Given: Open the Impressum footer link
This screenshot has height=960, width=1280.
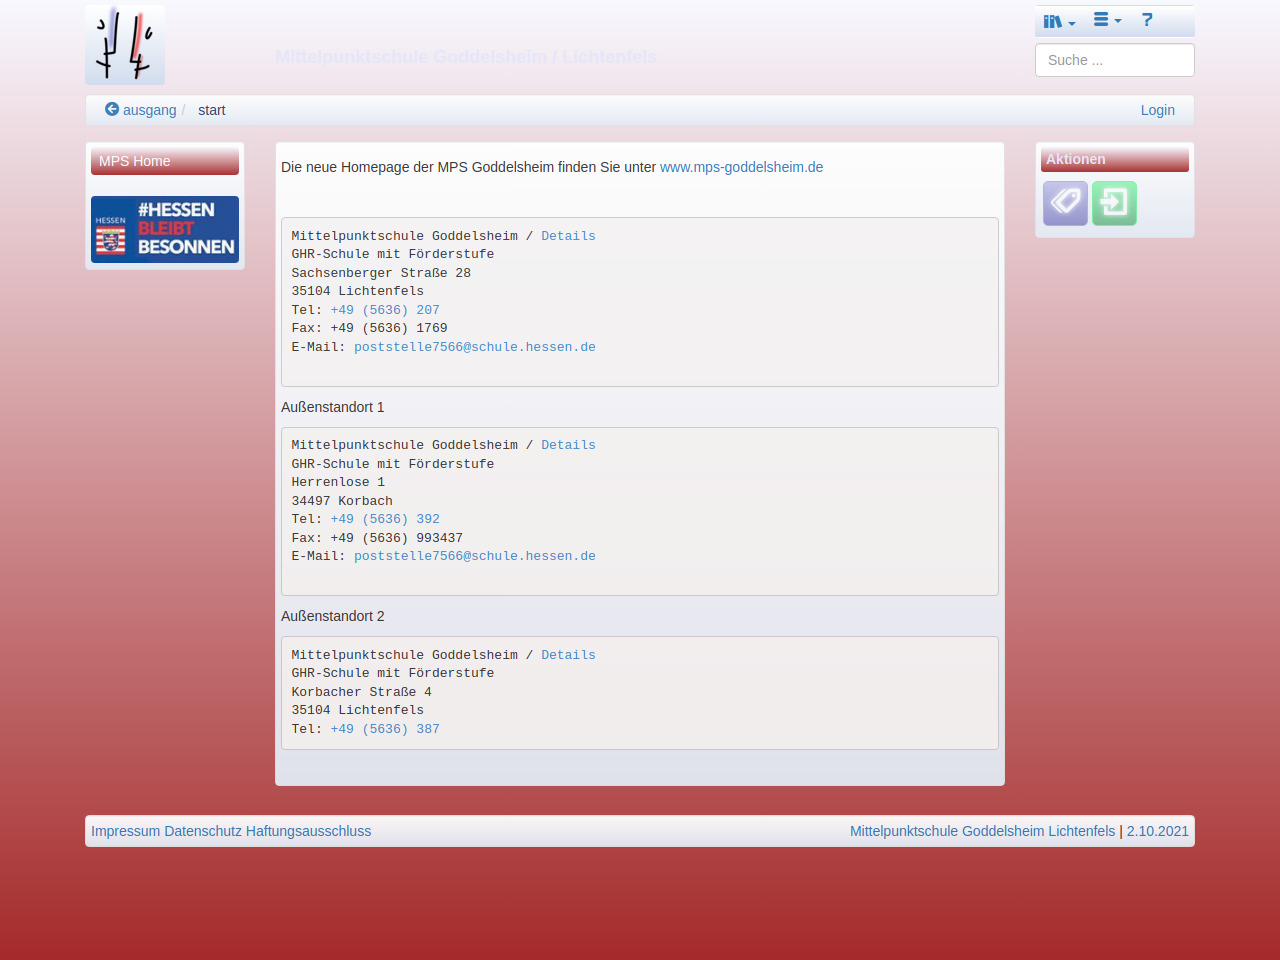Looking at the screenshot, I should tap(125, 831).
